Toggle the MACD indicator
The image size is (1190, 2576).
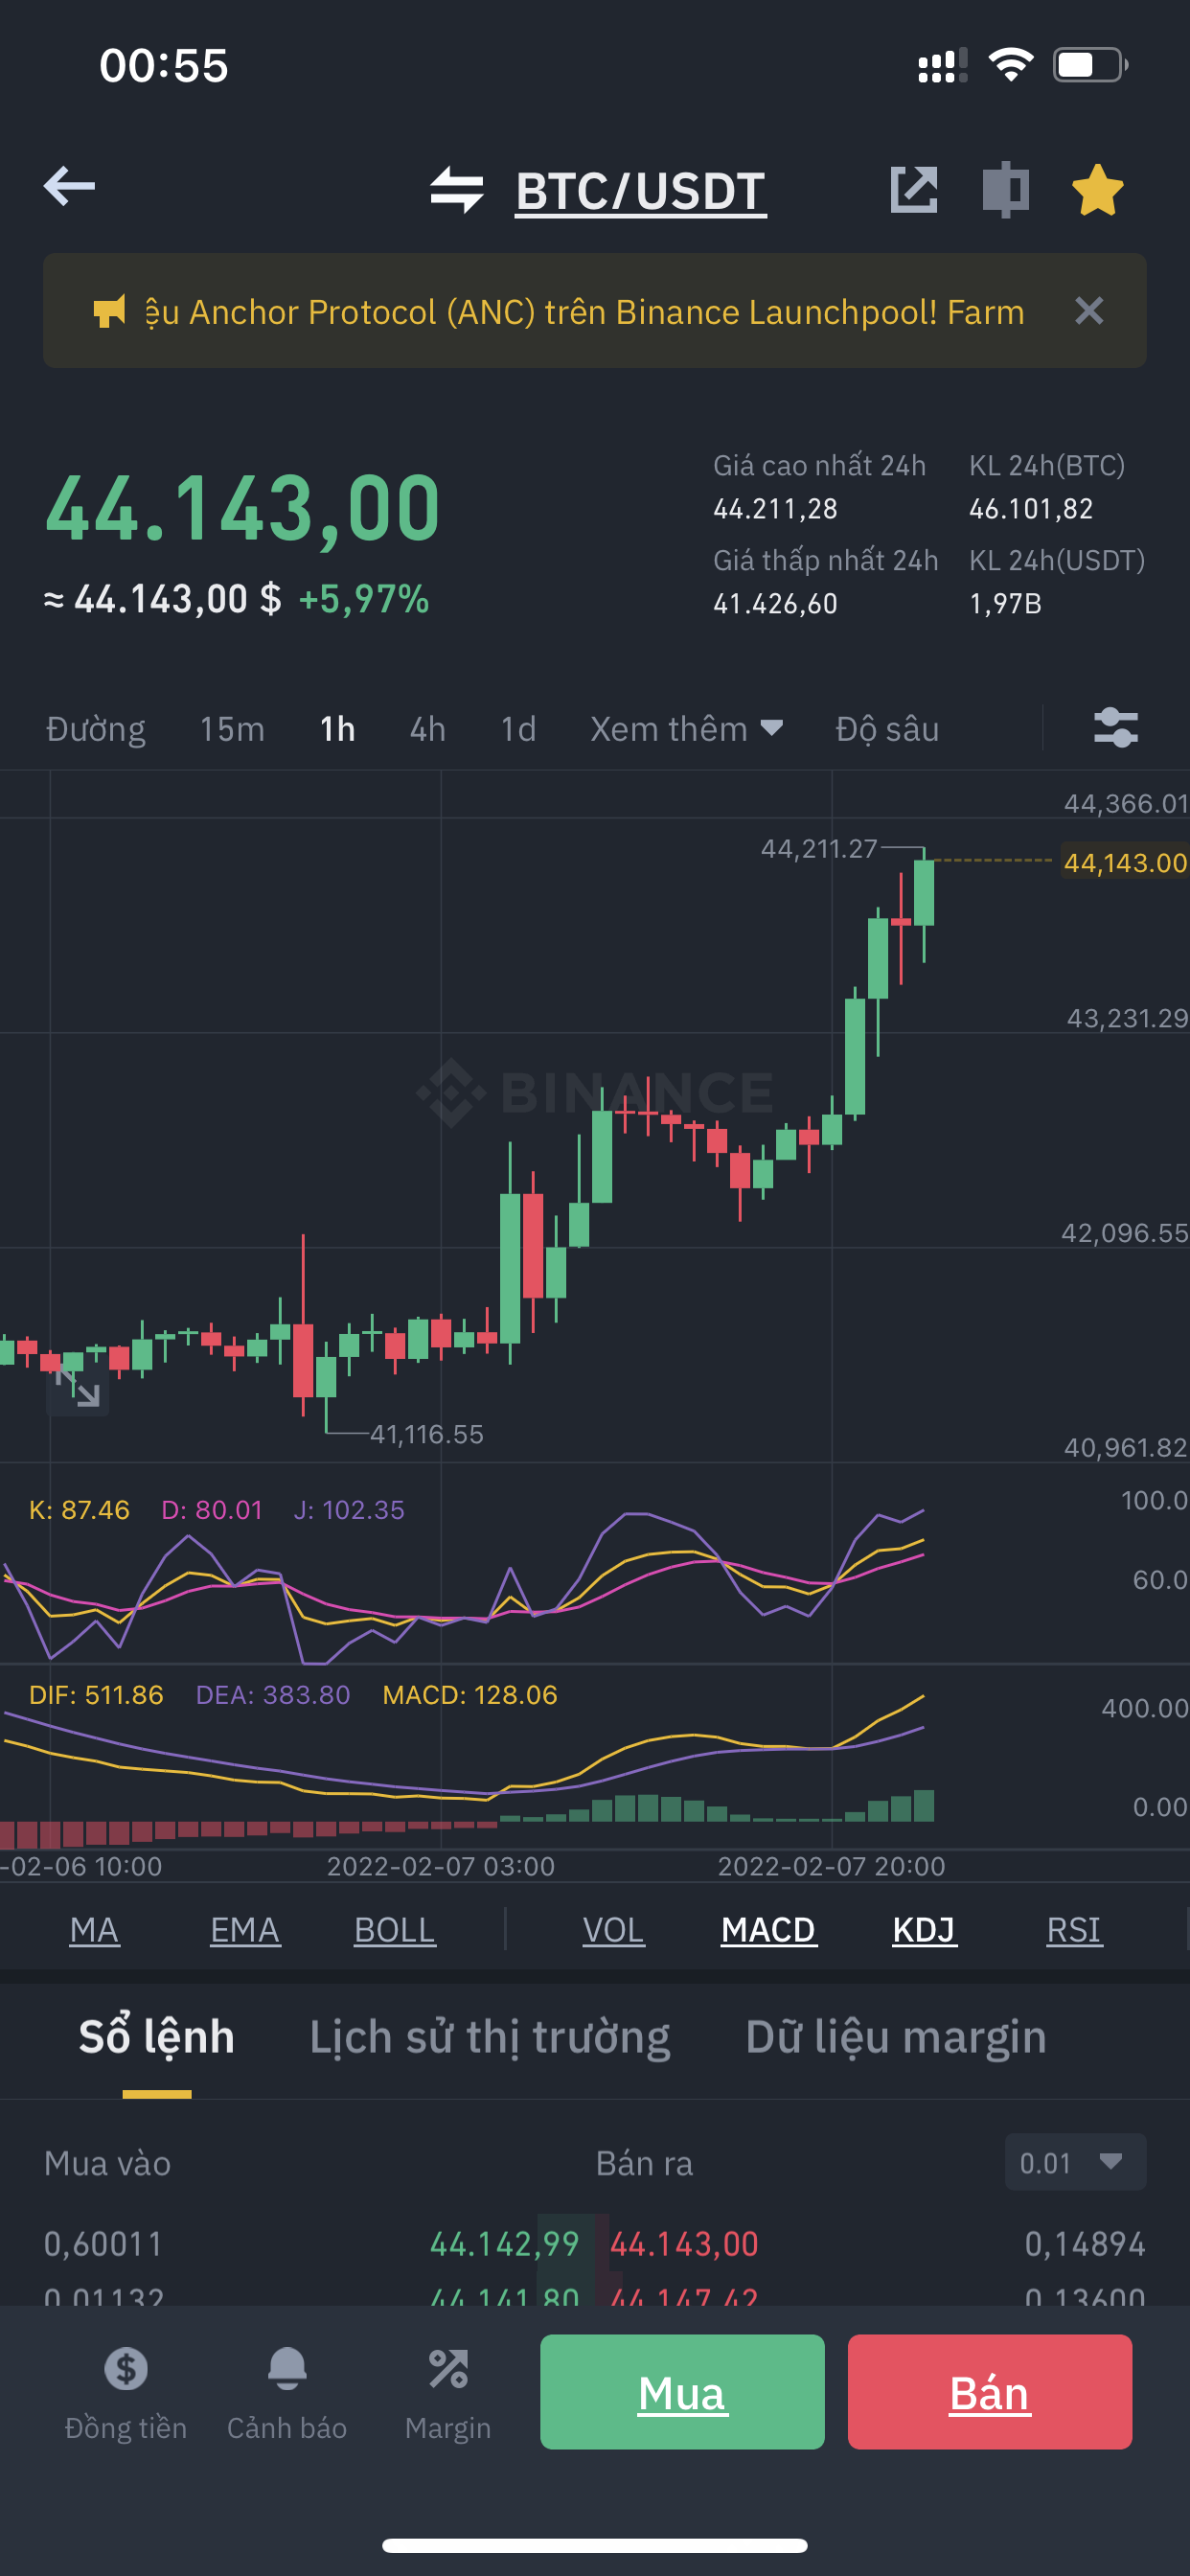coord(768,1929)
